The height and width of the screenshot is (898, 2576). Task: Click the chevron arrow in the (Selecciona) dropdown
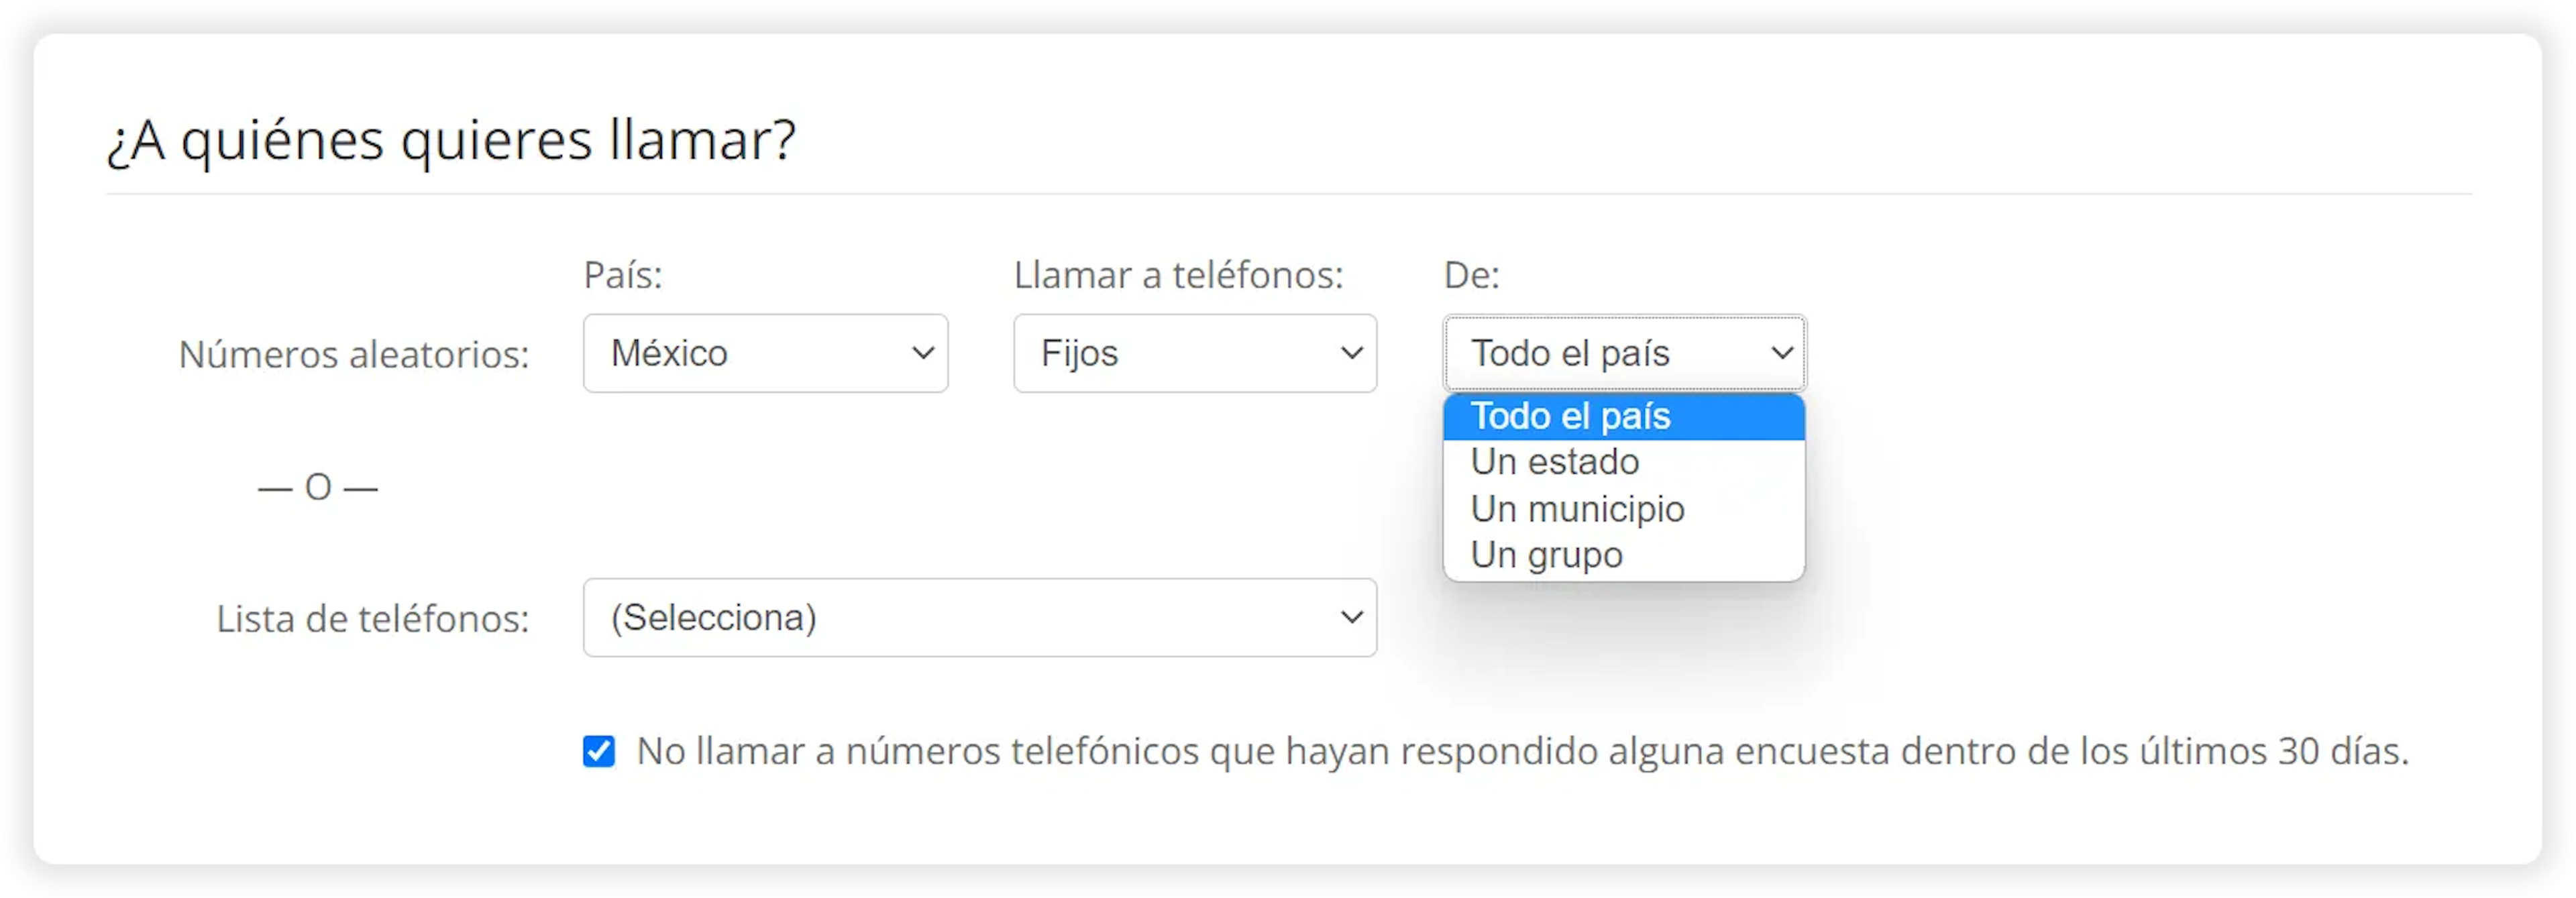(x=1351, y=617)
